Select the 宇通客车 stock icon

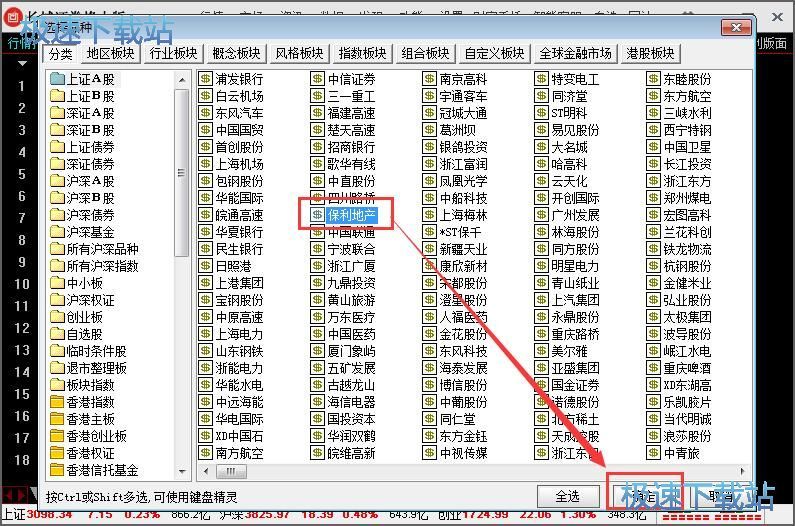[429, 96]
